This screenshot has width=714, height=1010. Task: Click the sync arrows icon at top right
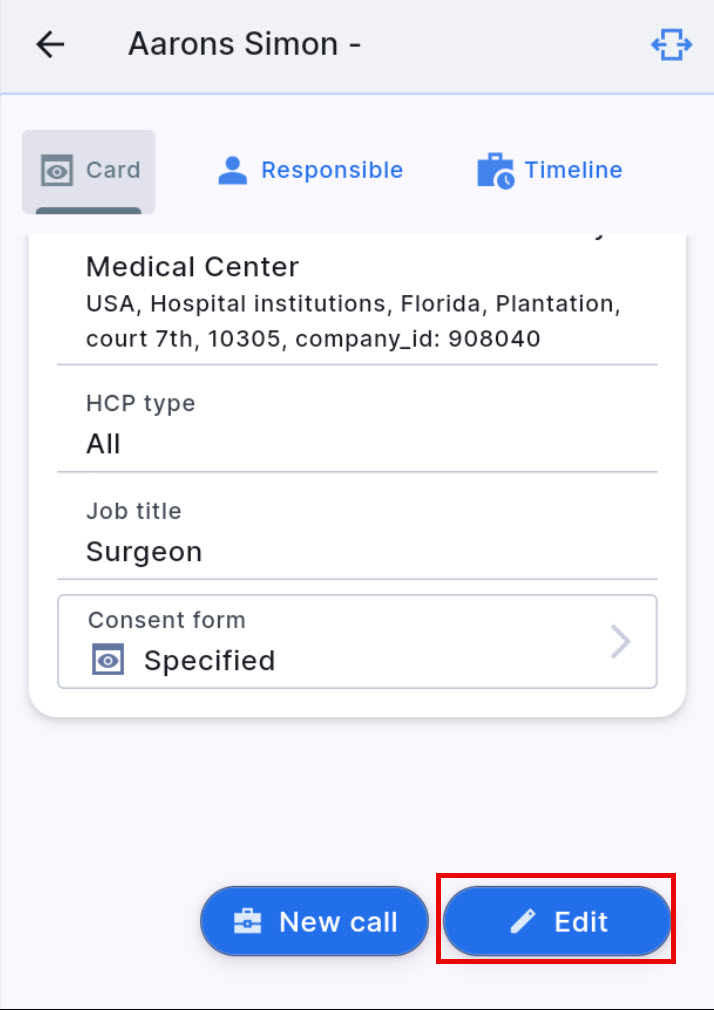[671, 45]
